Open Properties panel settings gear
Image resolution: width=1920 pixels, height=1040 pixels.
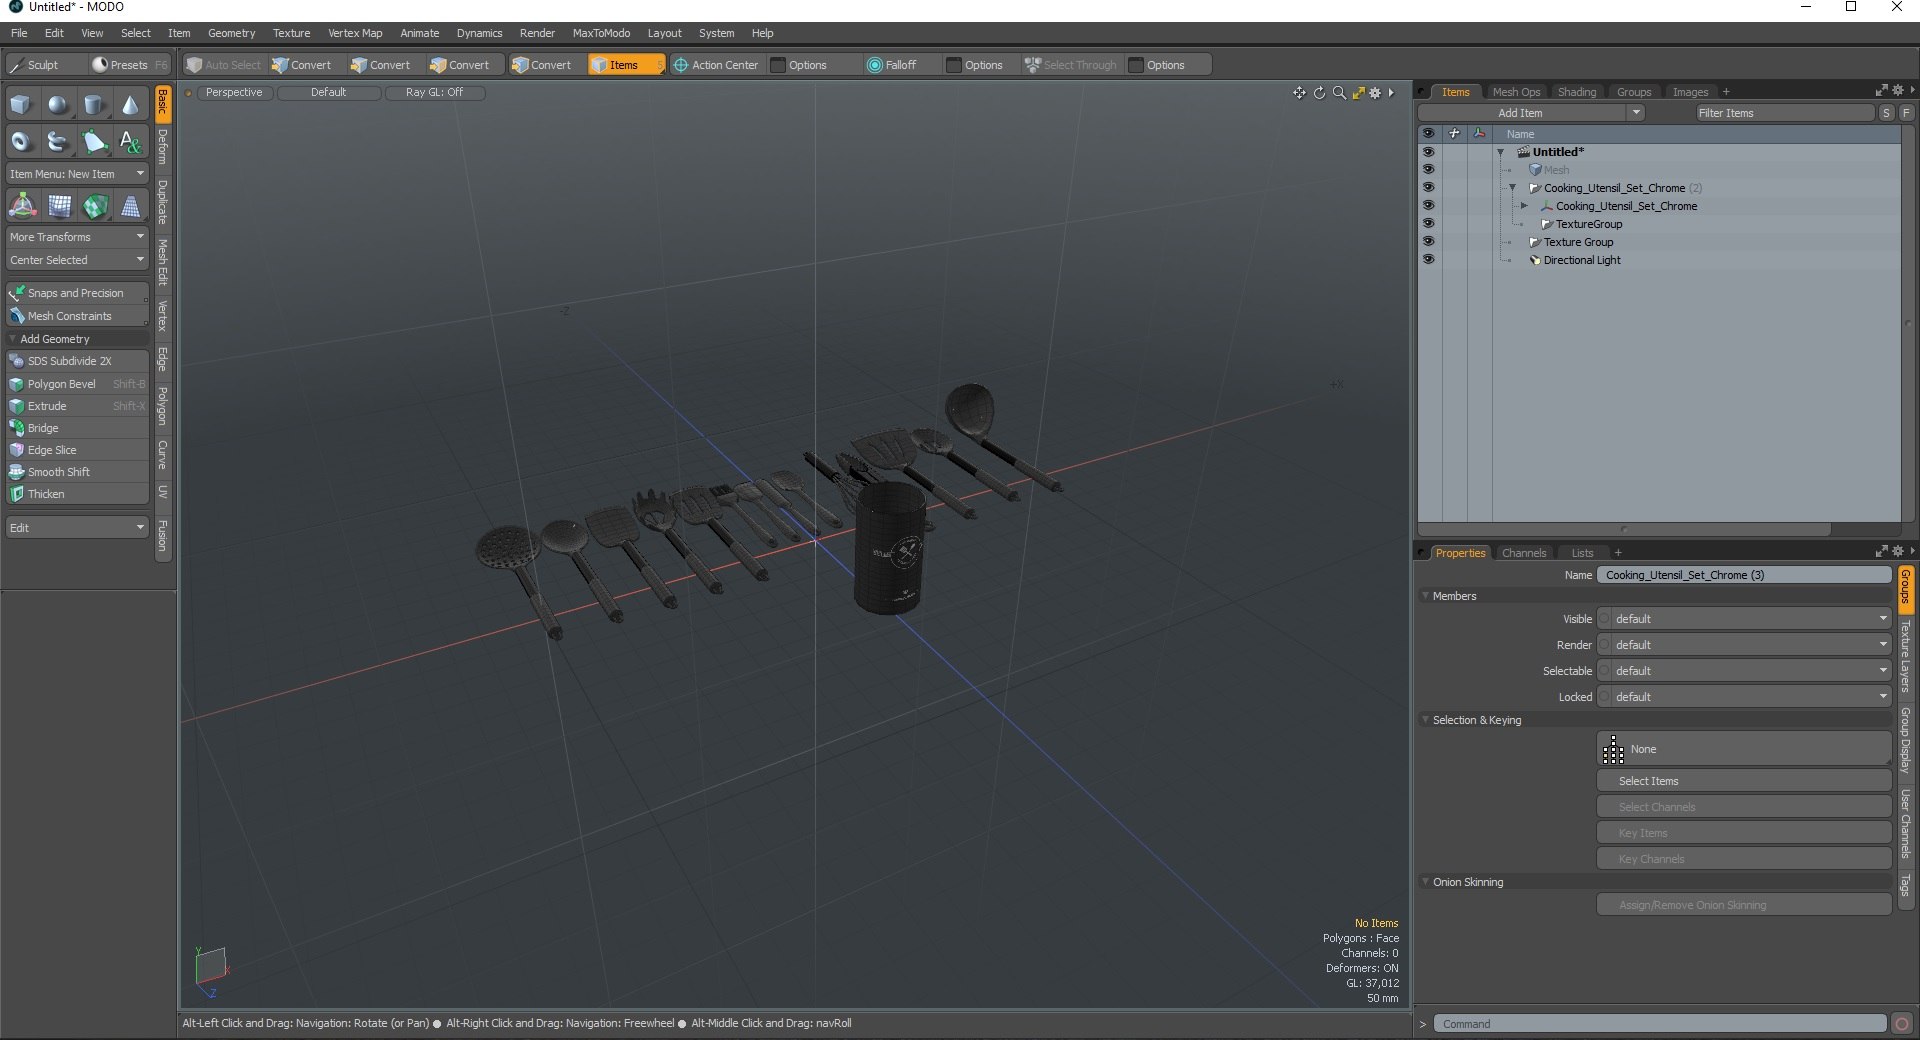click(x=1897, y=551)
